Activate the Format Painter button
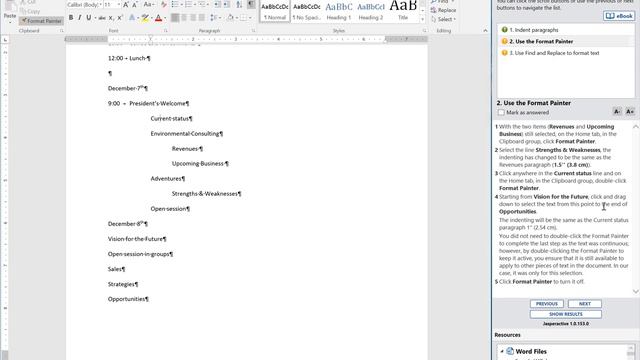 41,20
